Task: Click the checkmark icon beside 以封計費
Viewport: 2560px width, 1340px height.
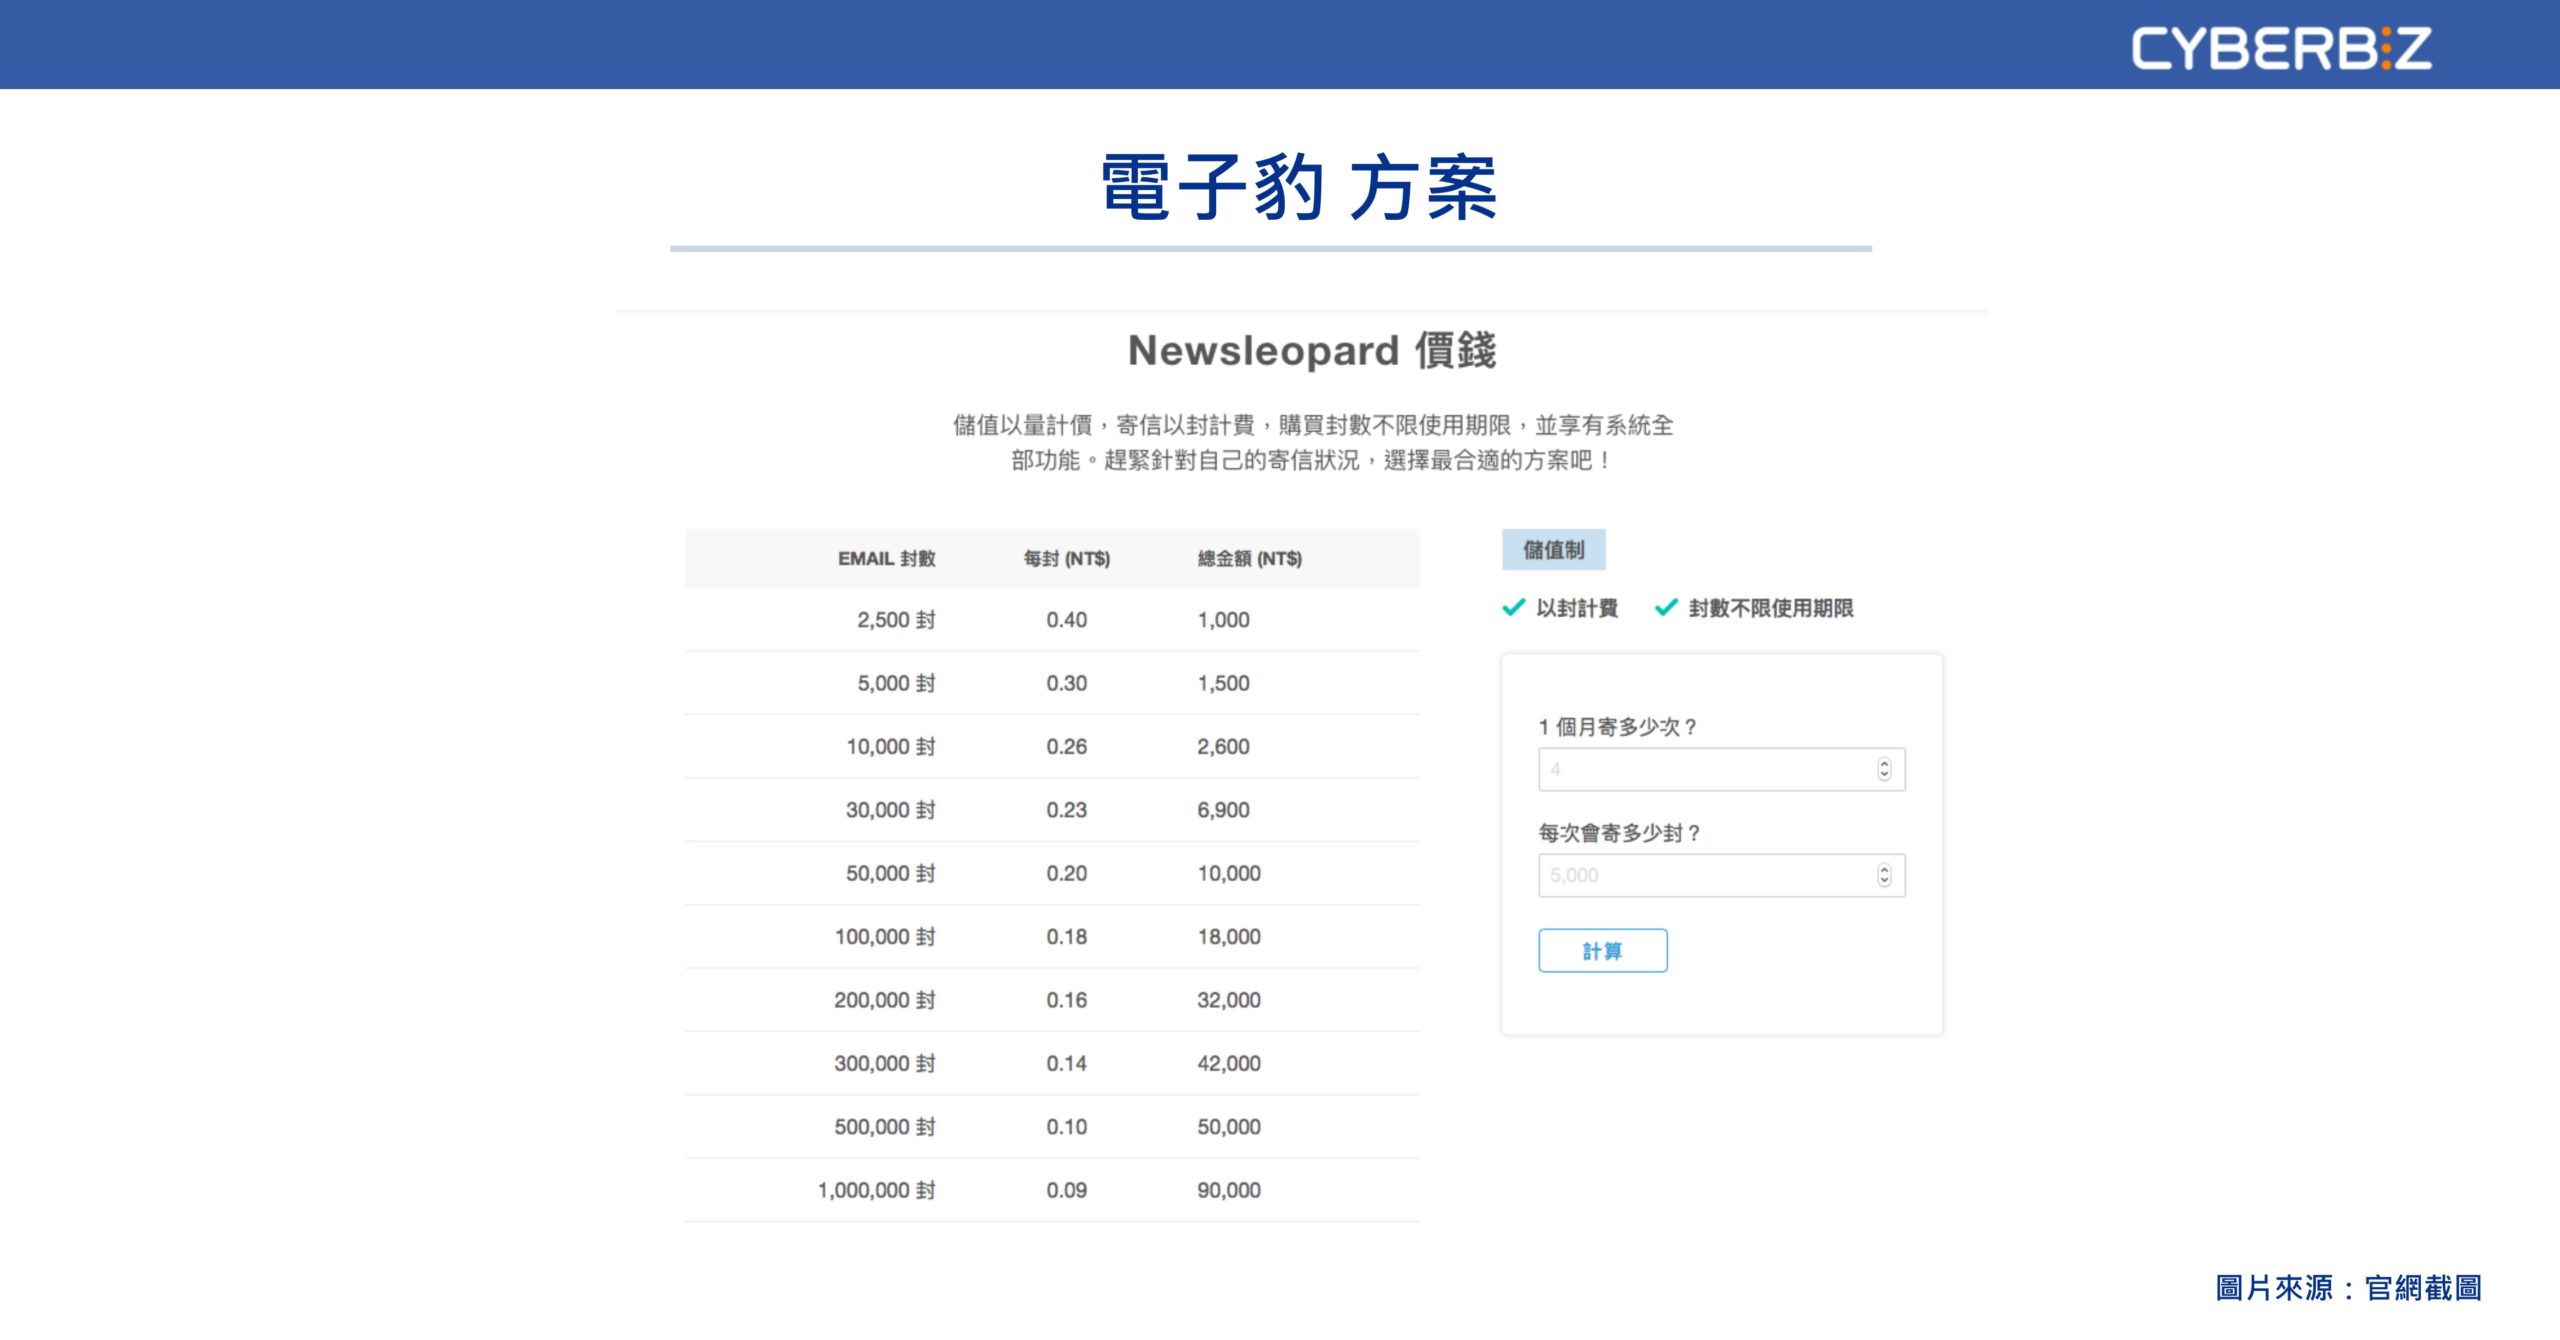Action: pyautogui.click(x=1513, y=607)
